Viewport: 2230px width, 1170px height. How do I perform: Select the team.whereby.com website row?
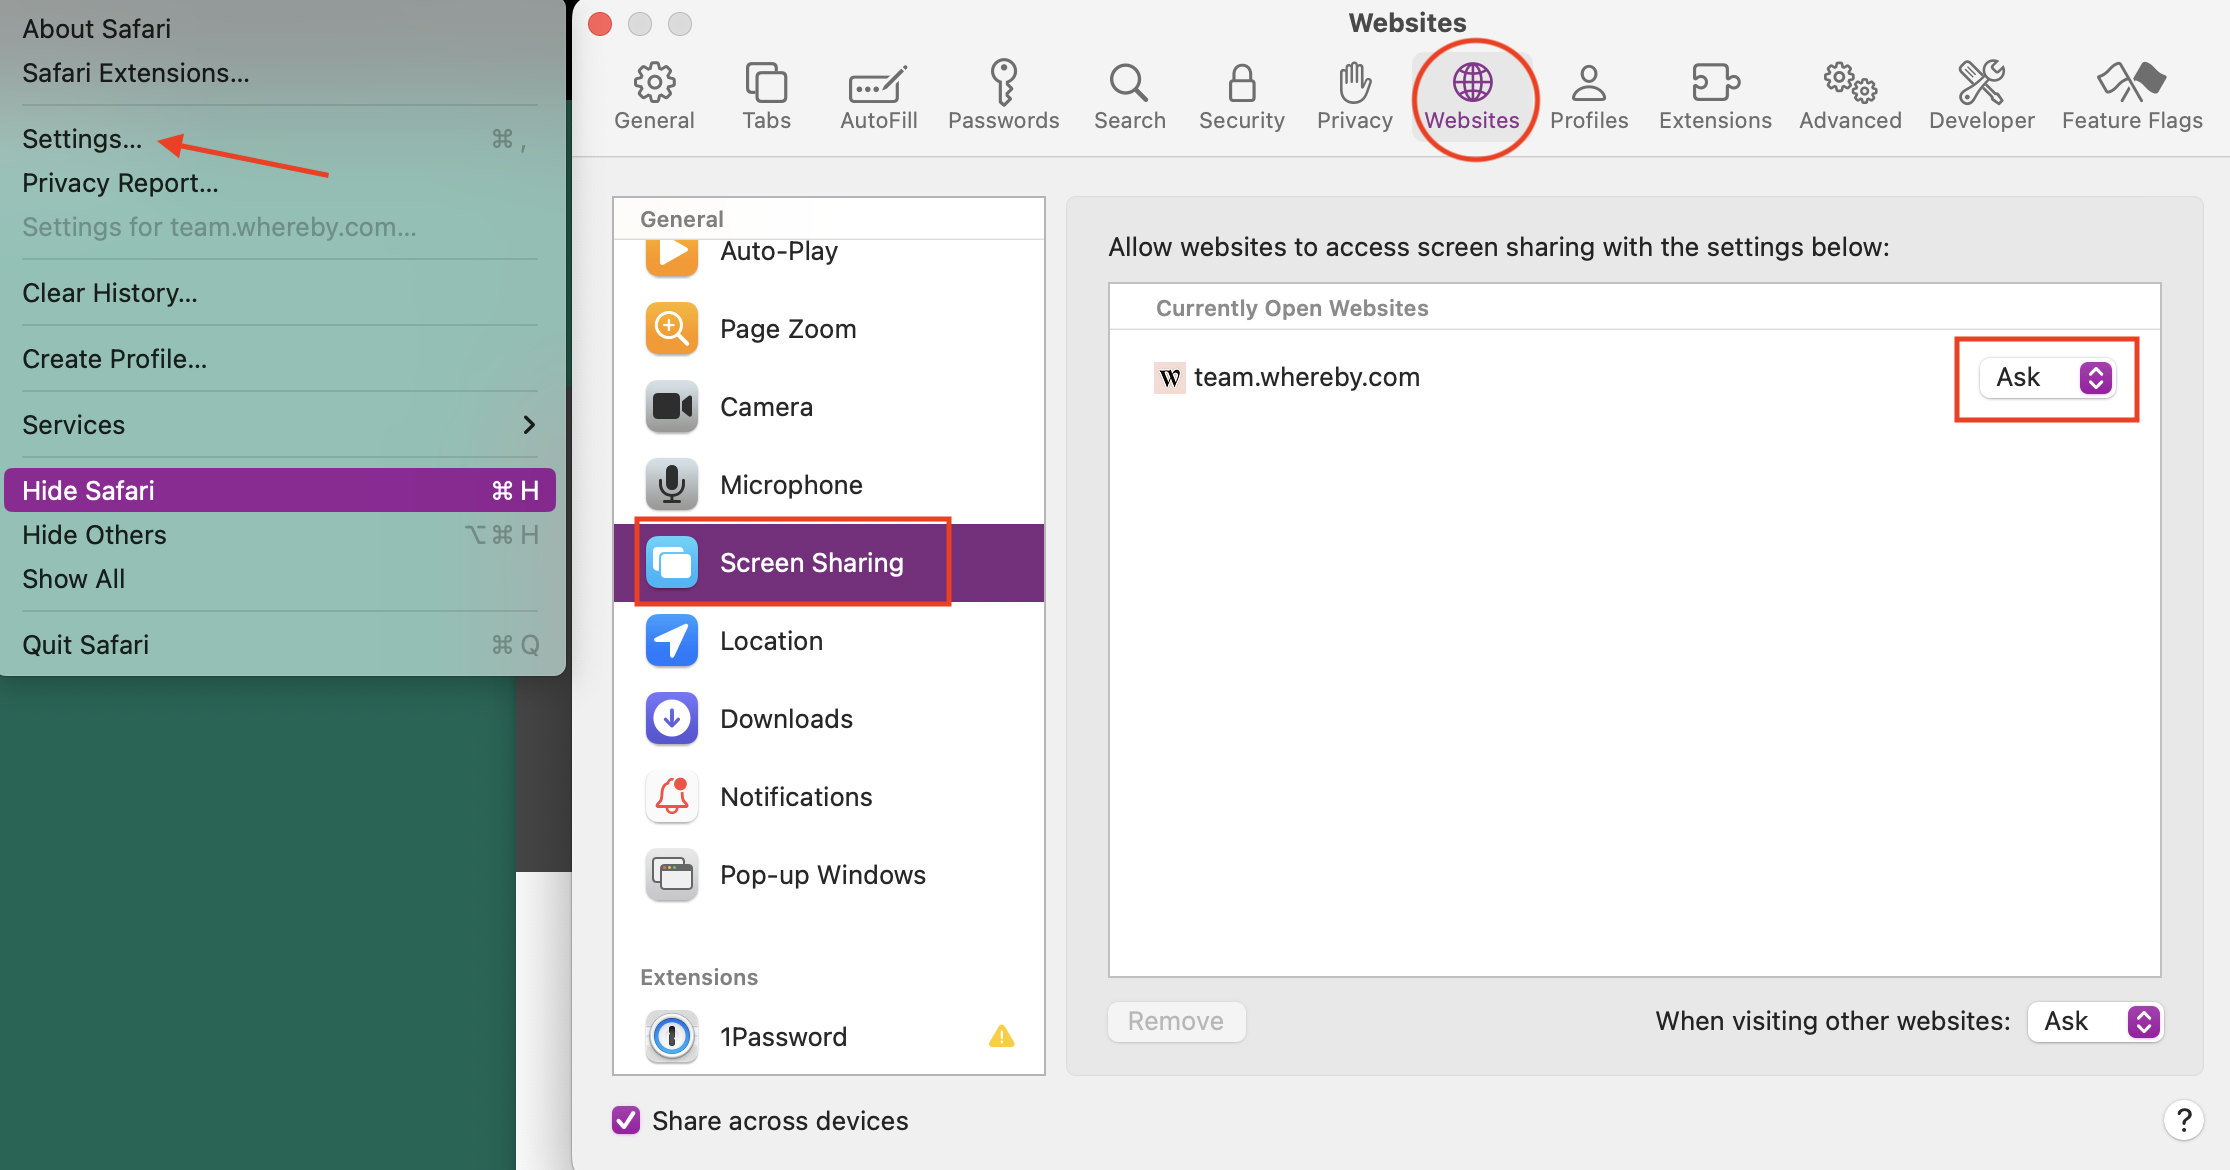tap(1306, 377)
